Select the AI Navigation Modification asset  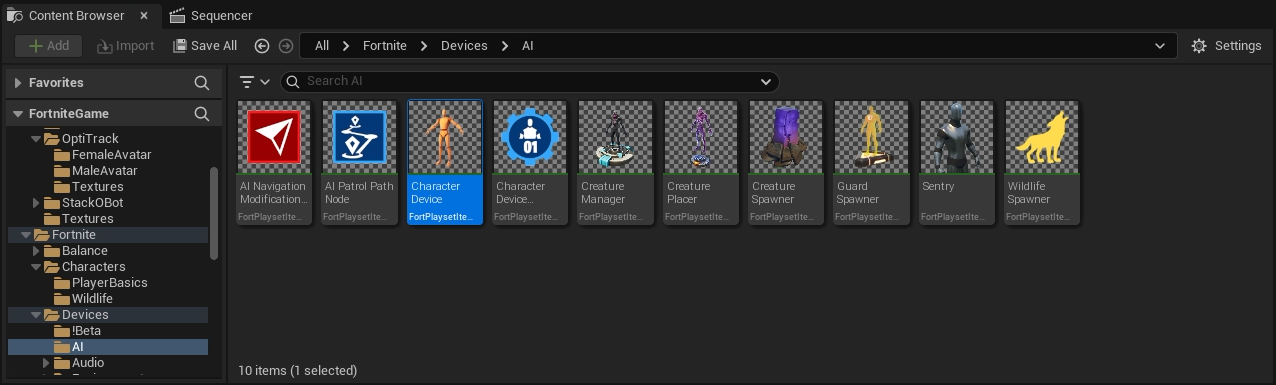pyautogui.click(x=273, y=161)
